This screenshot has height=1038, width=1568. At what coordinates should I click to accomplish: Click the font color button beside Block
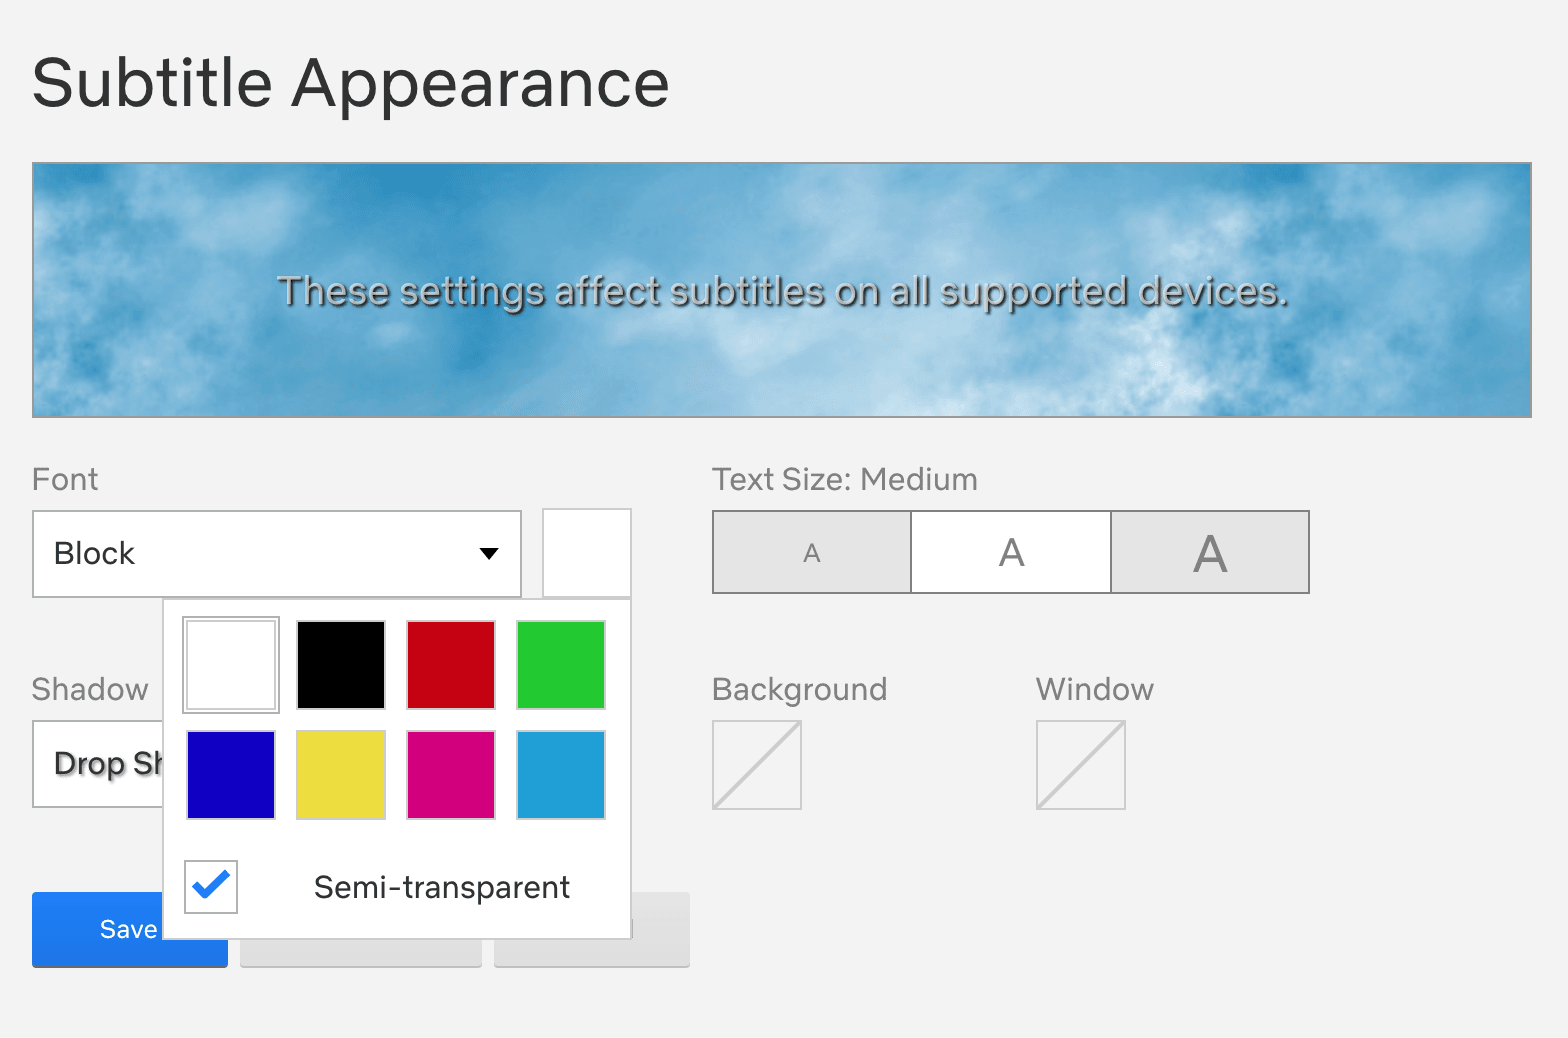(x=587, y=553)
